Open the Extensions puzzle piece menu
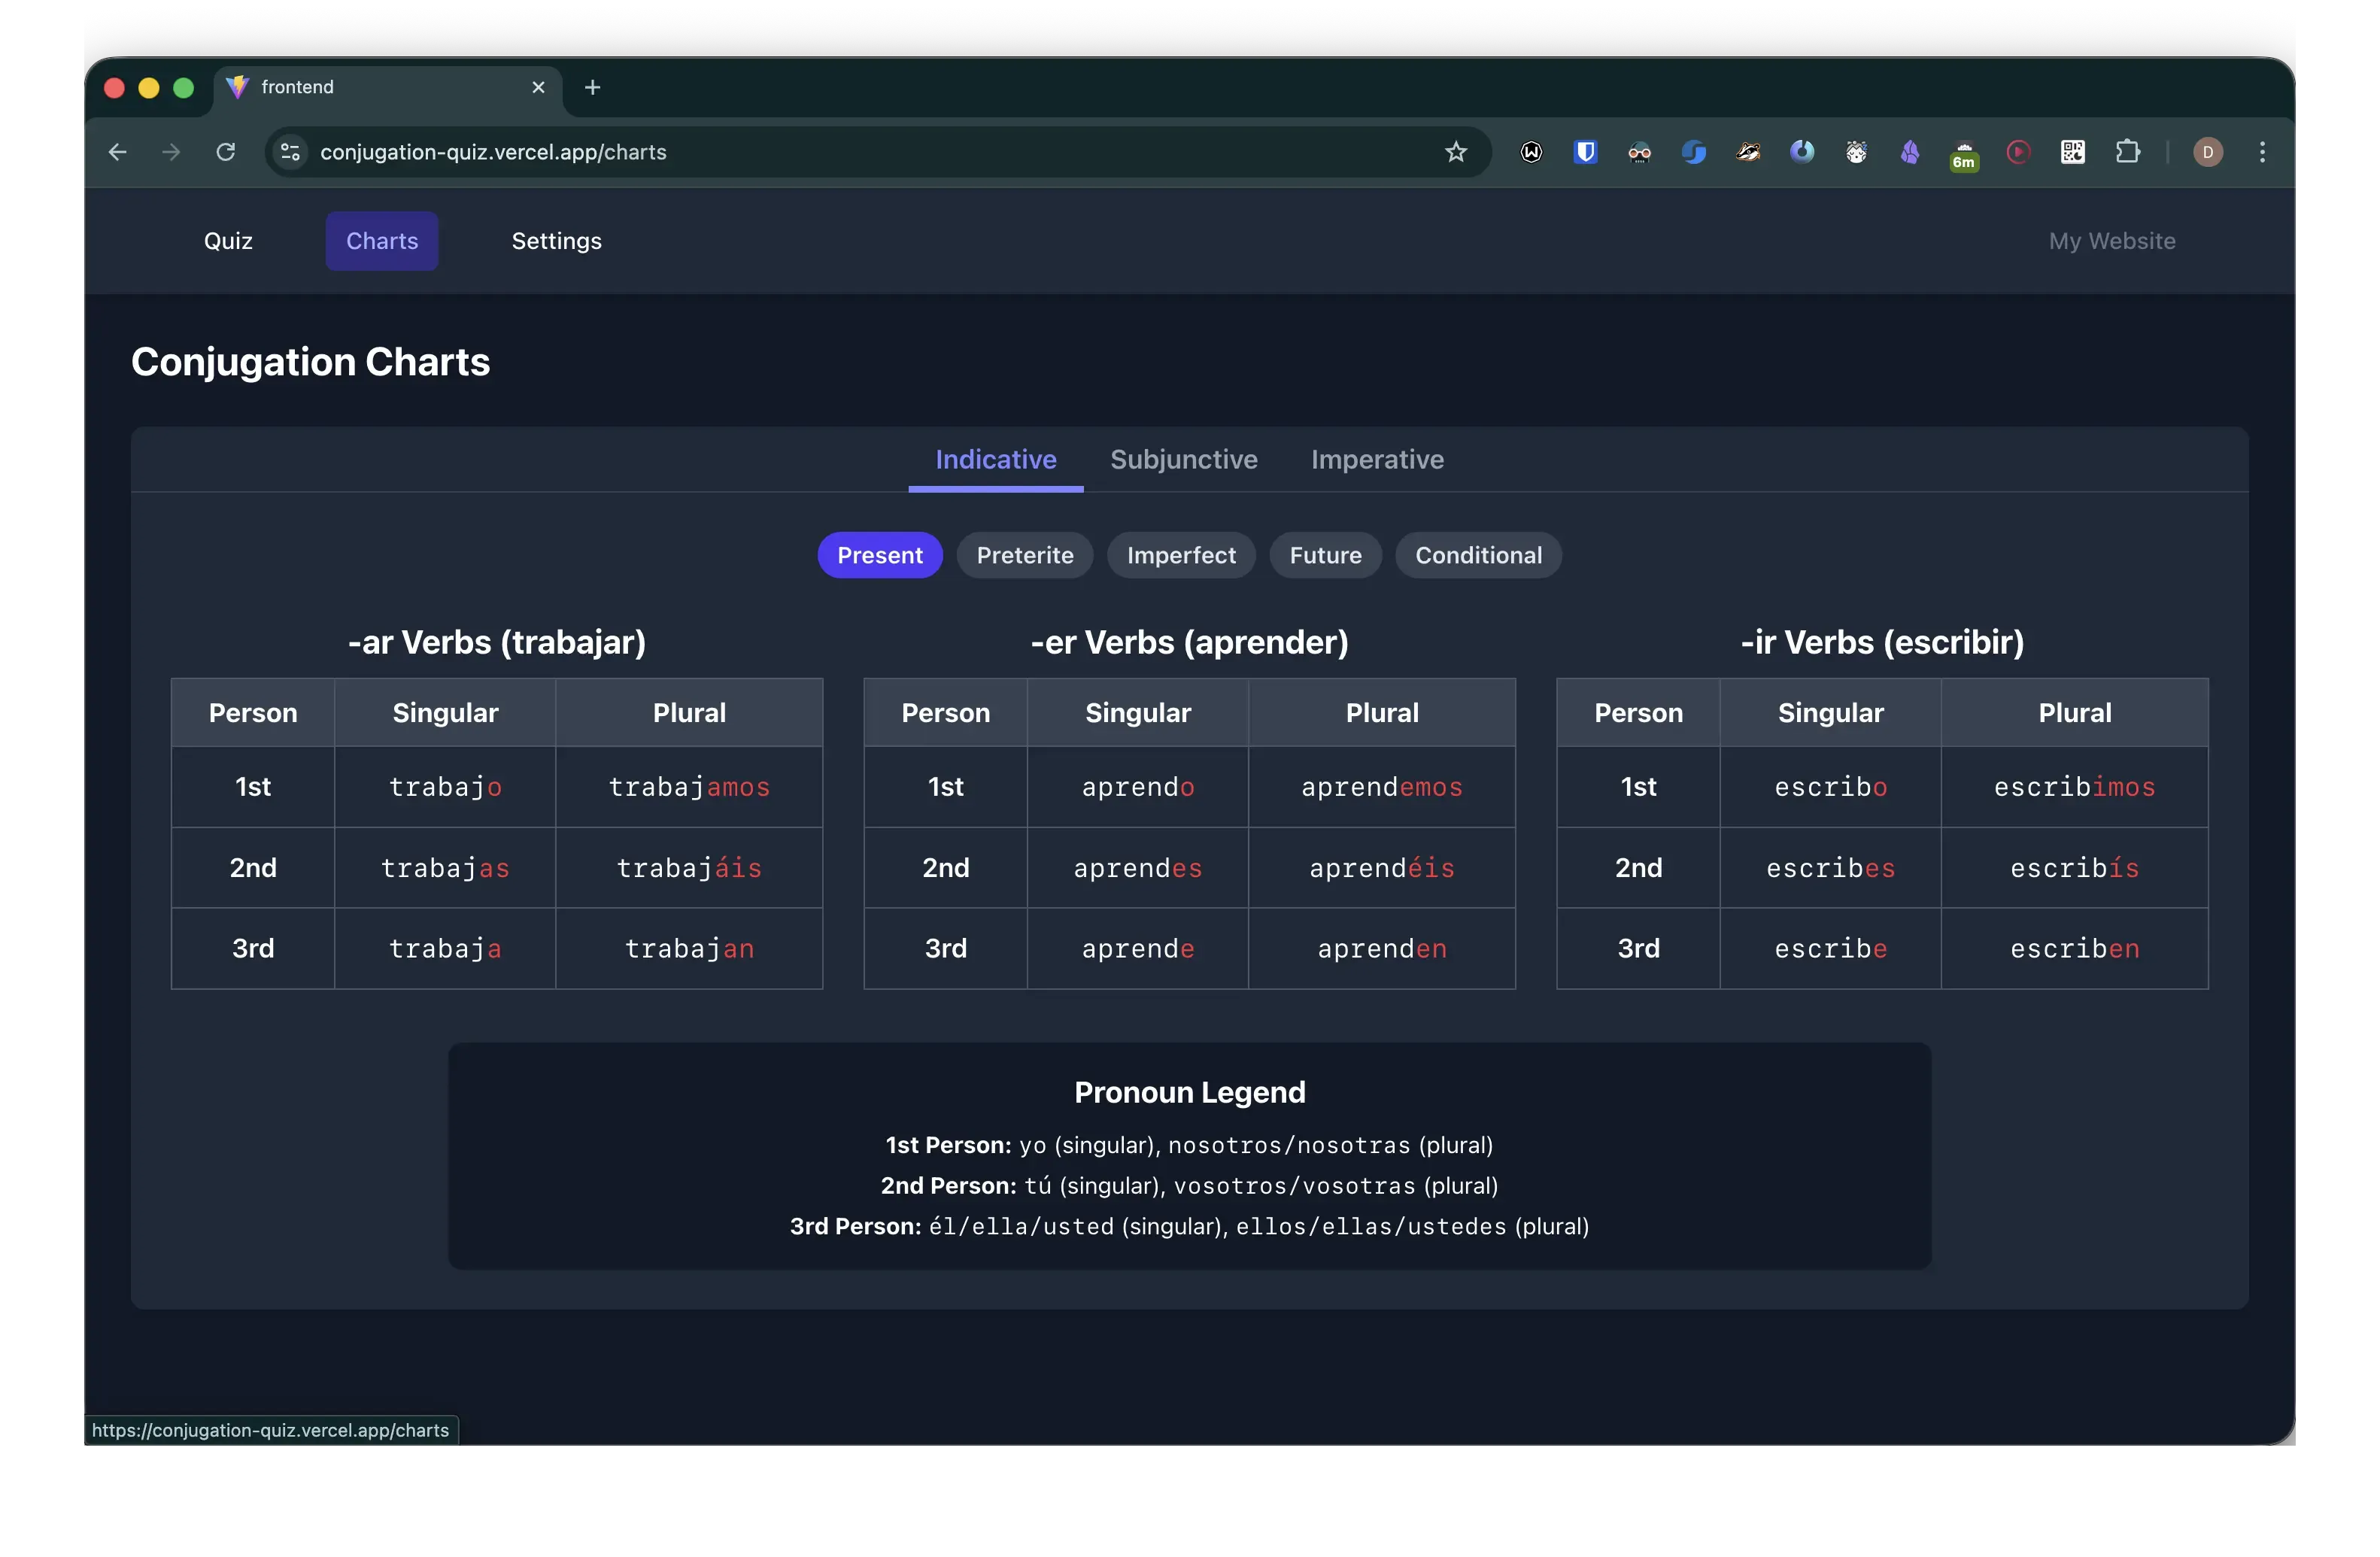Image resolution: width=2380 pixels, height=1557 pixels. click(x=2127, y=152)
